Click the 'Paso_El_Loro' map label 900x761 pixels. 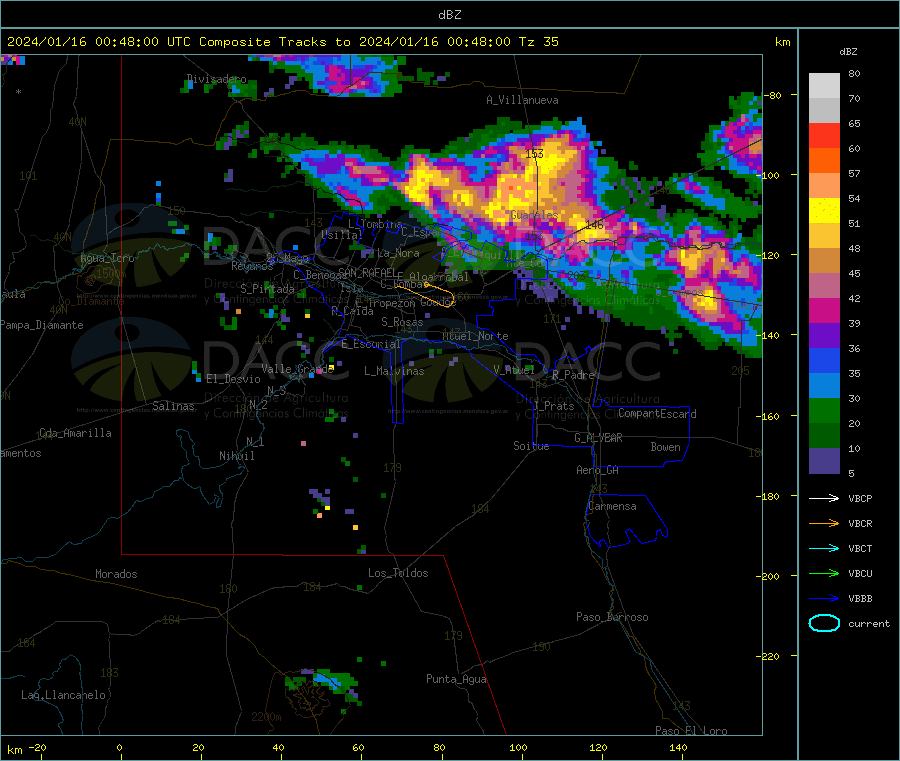pyautogui.click(x=691, y=731)
